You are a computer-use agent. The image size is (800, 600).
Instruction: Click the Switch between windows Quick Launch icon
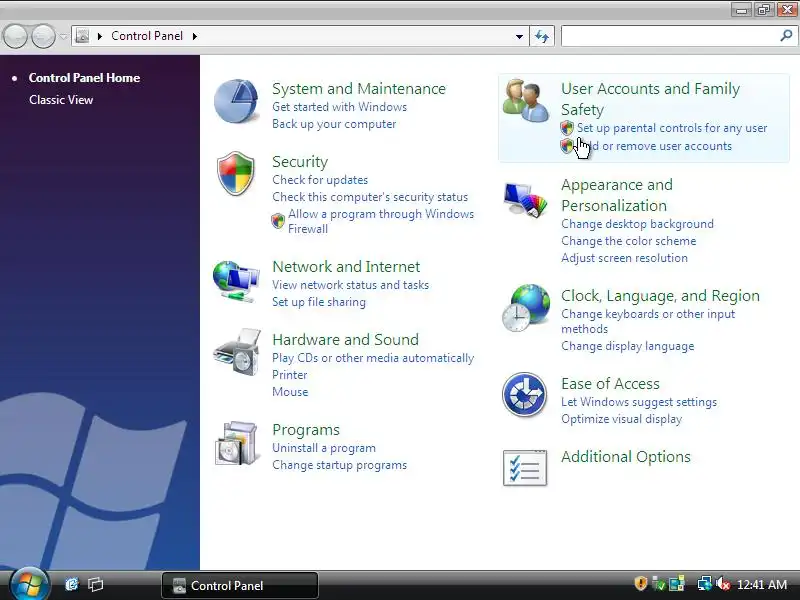click(x=95, y=584)
